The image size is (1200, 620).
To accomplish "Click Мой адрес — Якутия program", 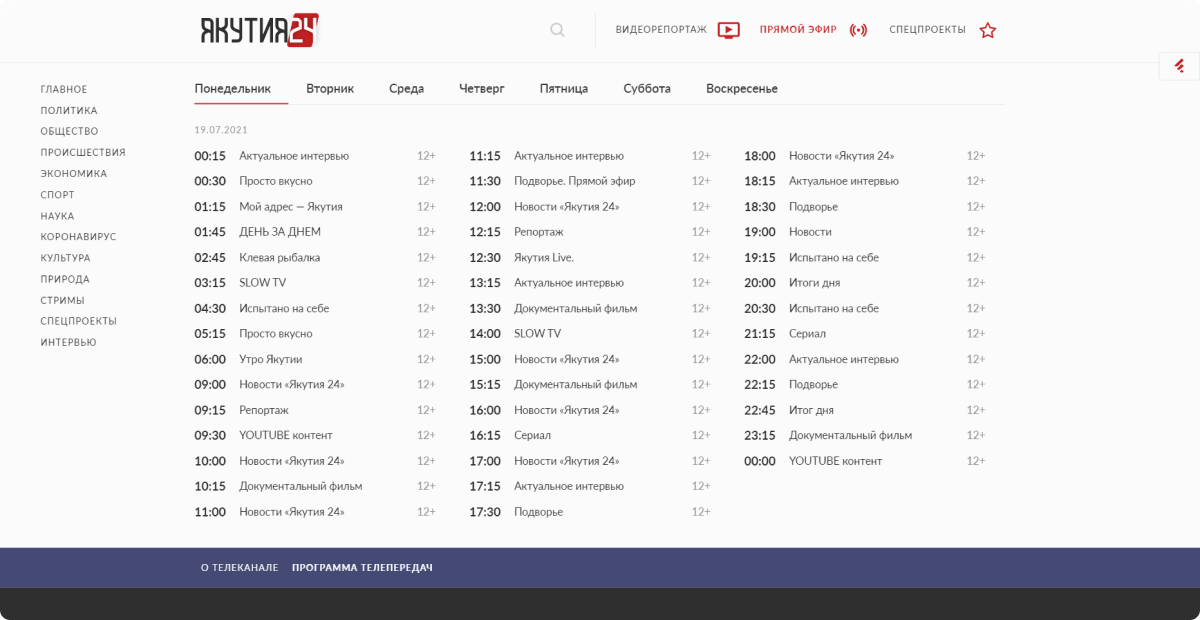I will [291, 207].
